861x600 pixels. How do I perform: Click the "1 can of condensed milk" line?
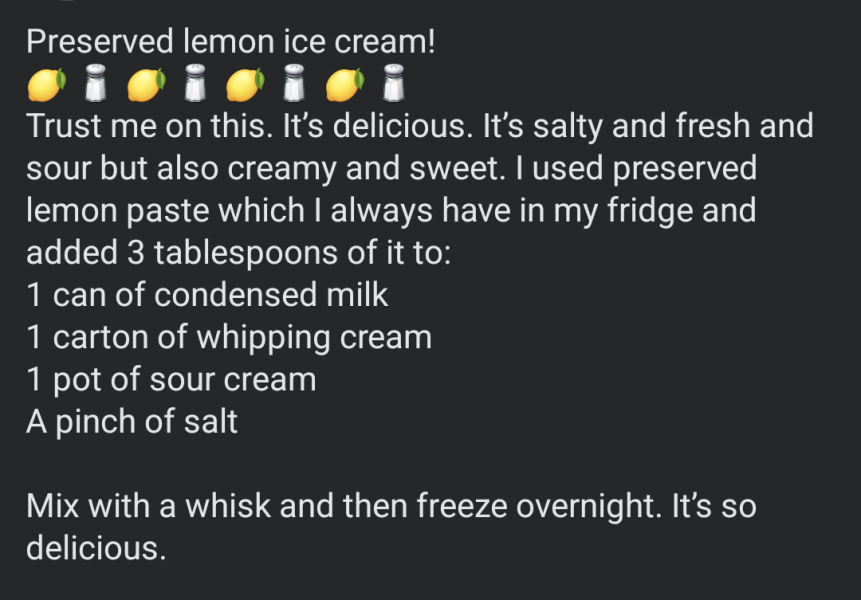(x=207, y=295)
